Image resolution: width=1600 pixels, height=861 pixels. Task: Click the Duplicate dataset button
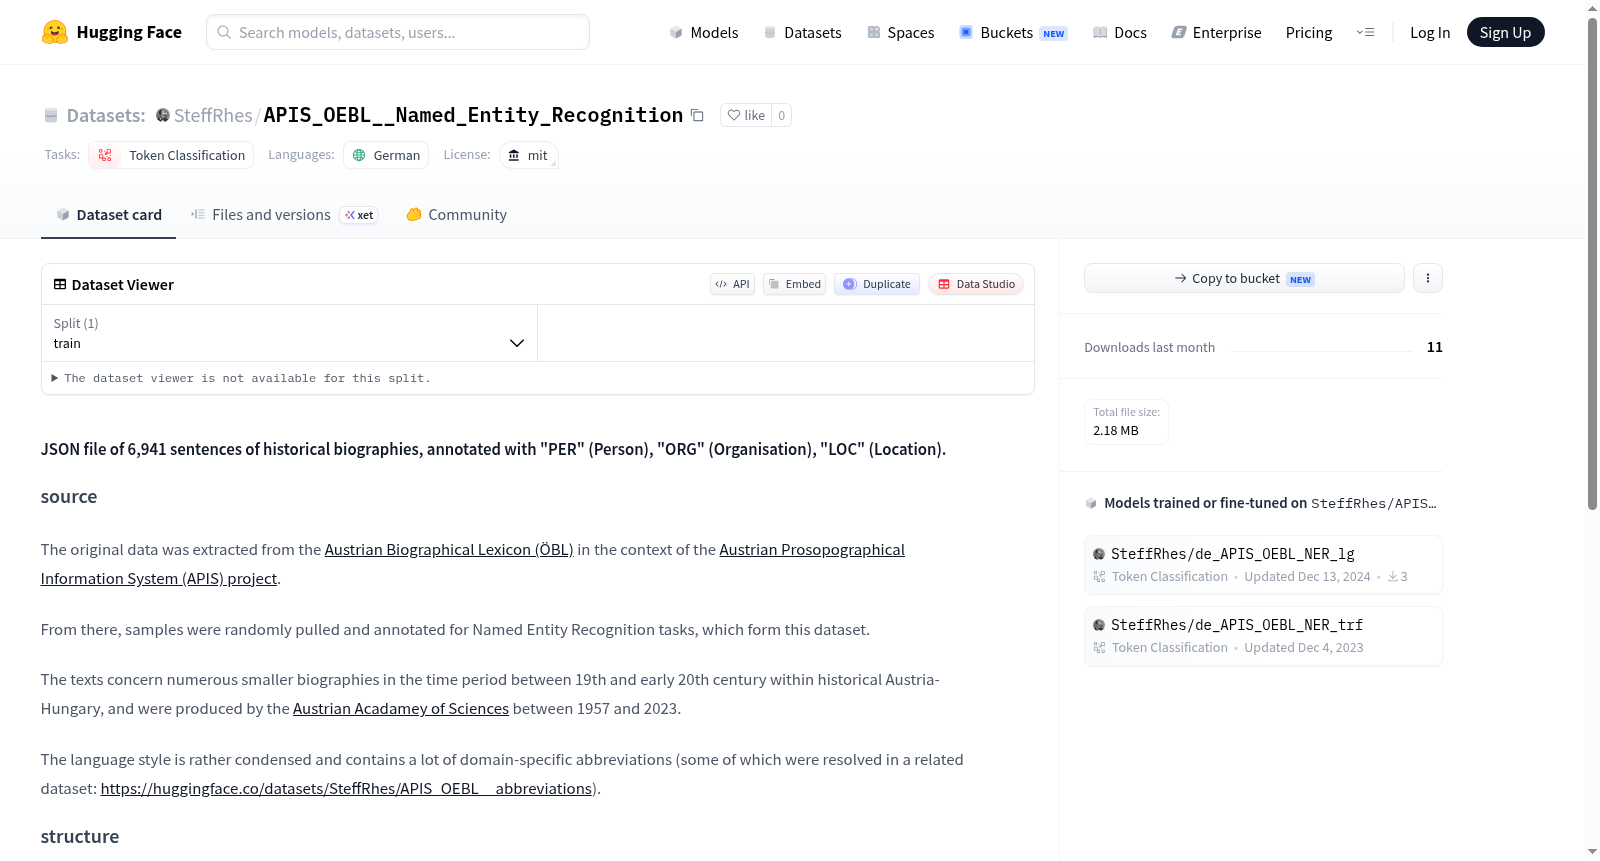click(877, 284)
